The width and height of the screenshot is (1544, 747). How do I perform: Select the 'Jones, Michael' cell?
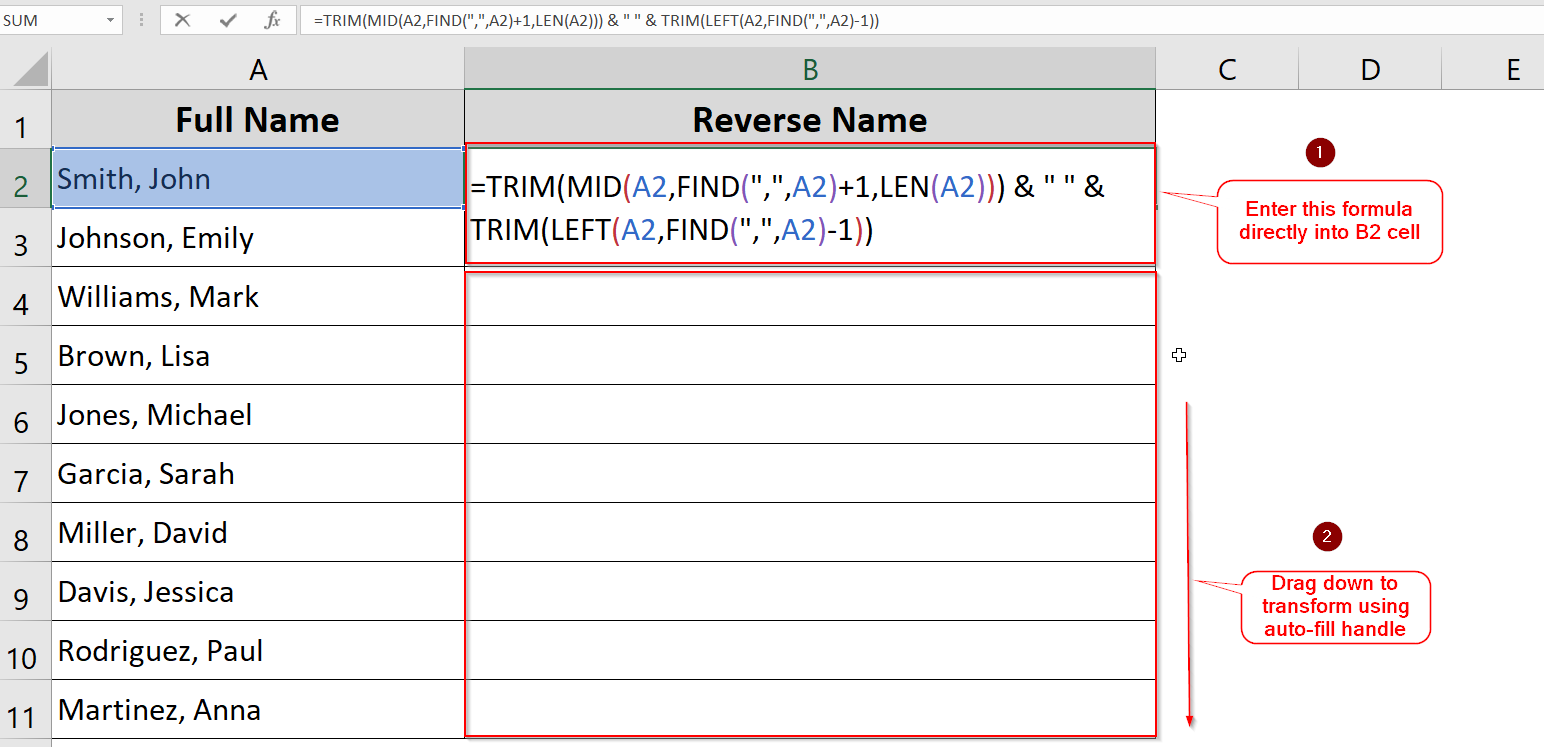[x=258, y=414]
